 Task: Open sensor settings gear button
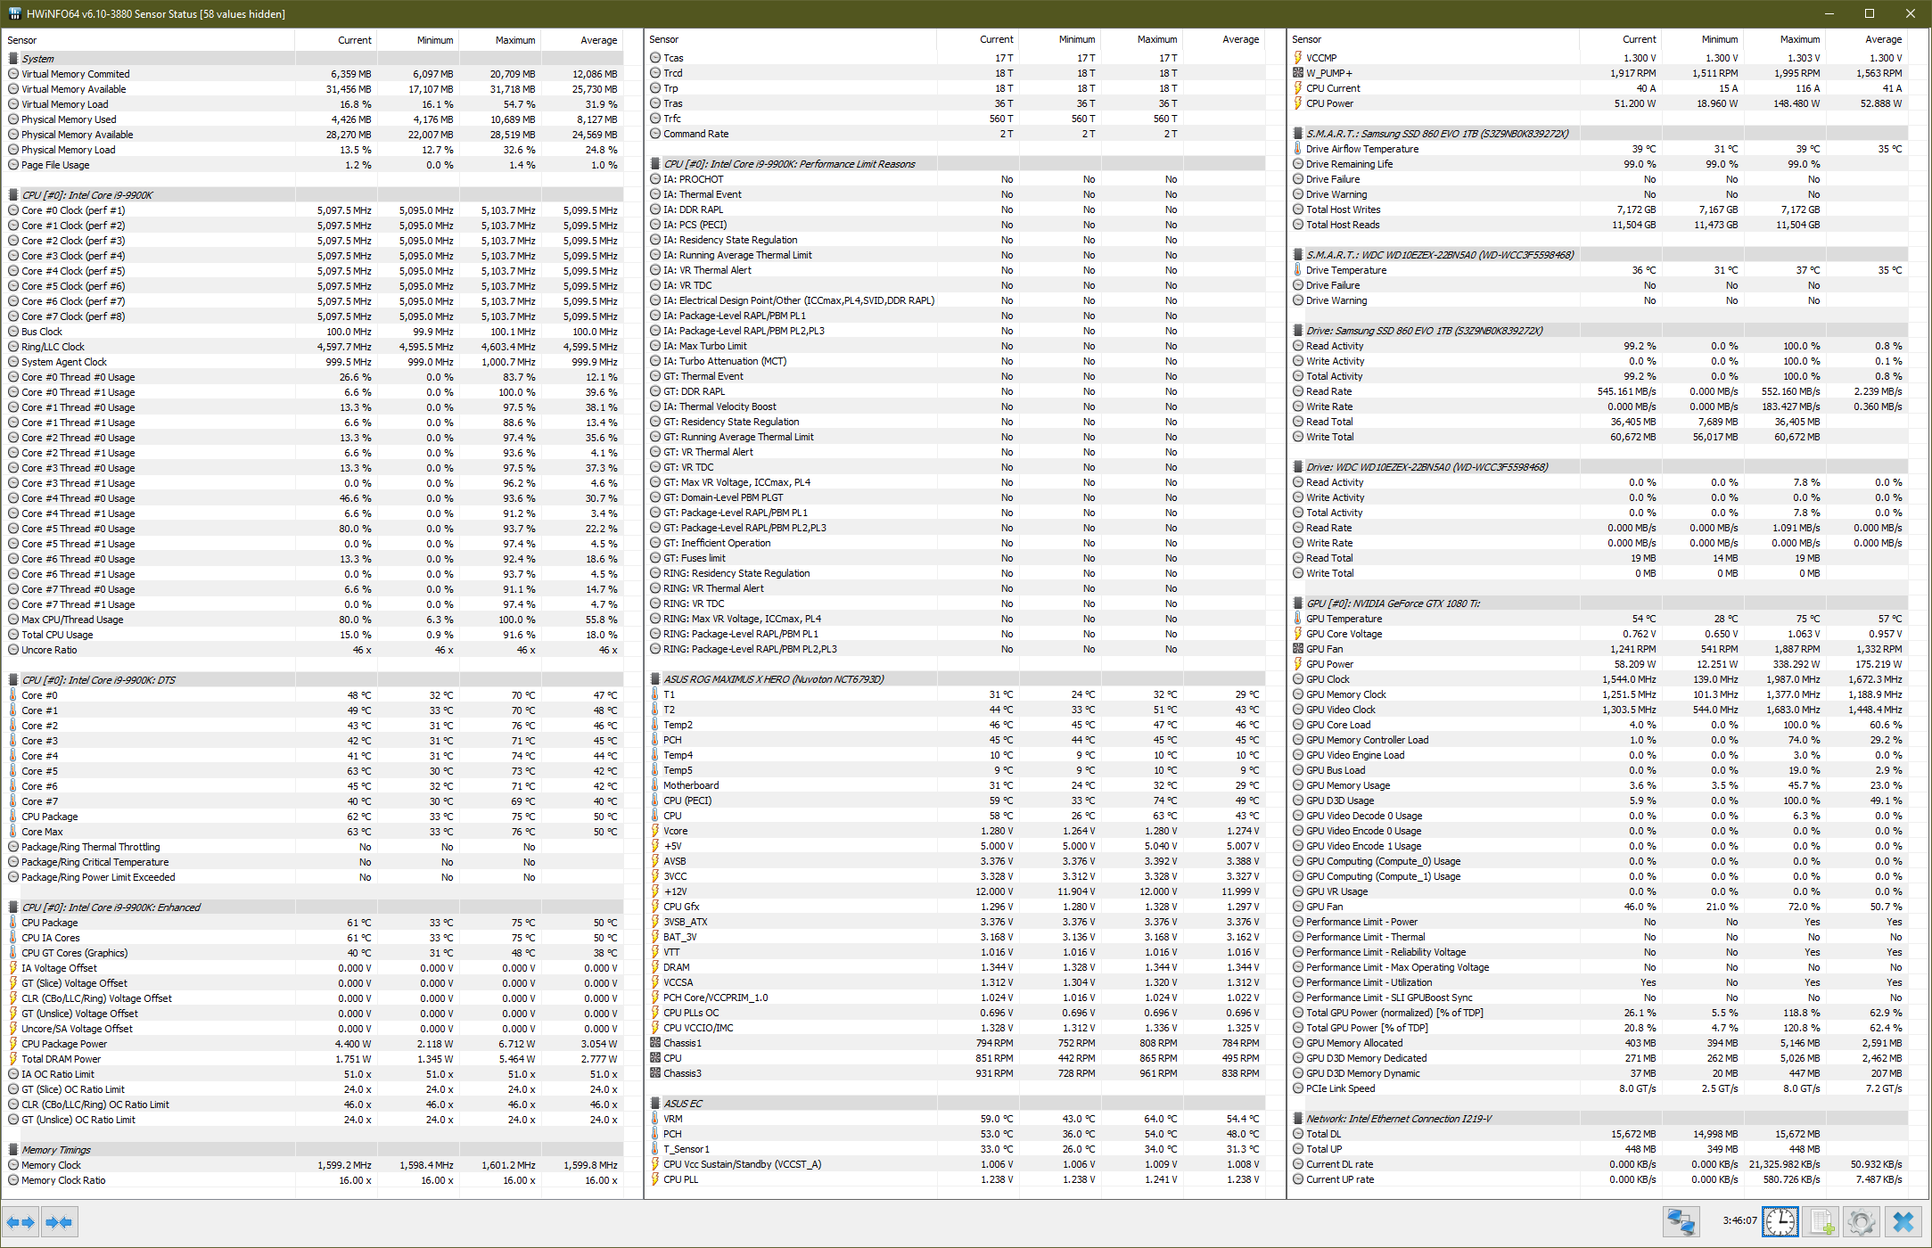pyautogui.click(x=1861, y=1222)
